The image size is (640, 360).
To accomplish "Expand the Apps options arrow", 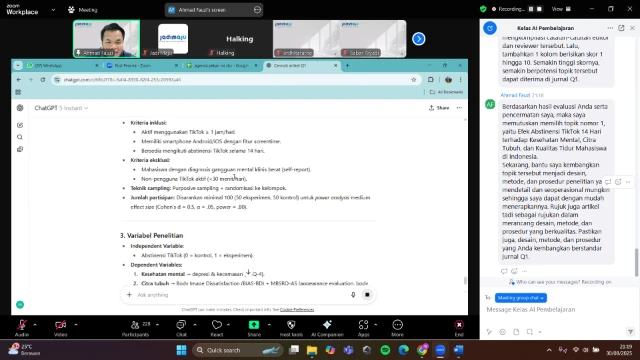I will click(x=375, y=325).
